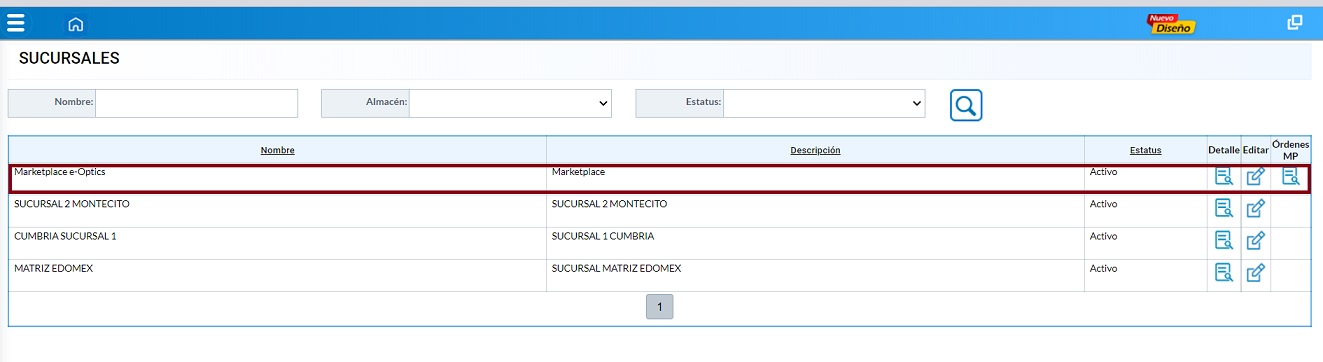The height and width of the screenshot is (362, 1323).
Task: View detail of Marketplace e-Optics branch
Action: click(1224, 177)
